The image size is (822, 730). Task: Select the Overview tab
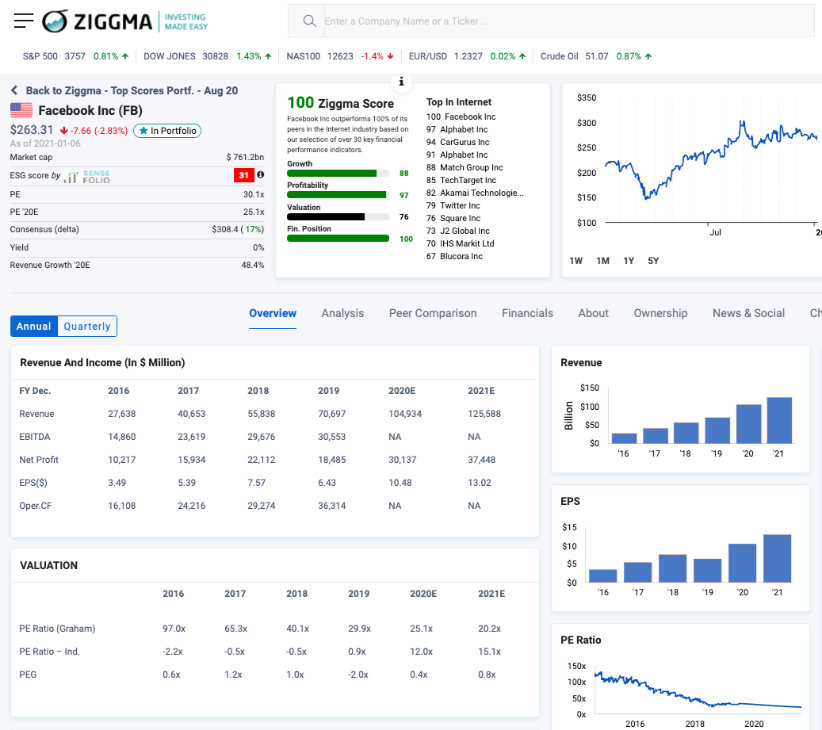point(273,313)
